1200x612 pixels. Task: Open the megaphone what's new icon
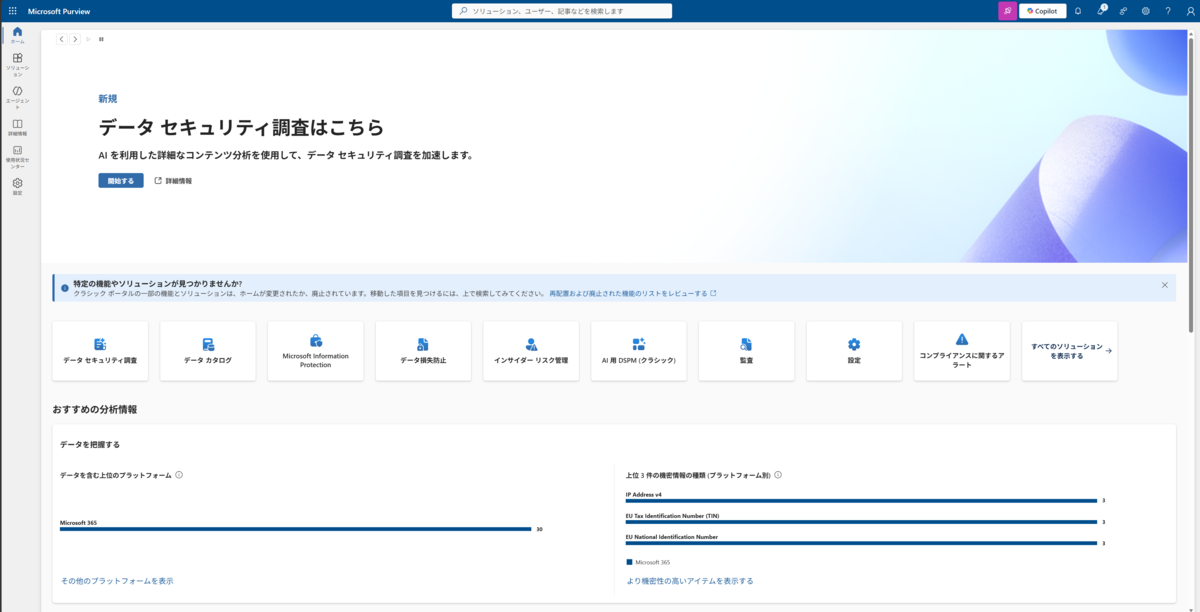pos(1101,11)
